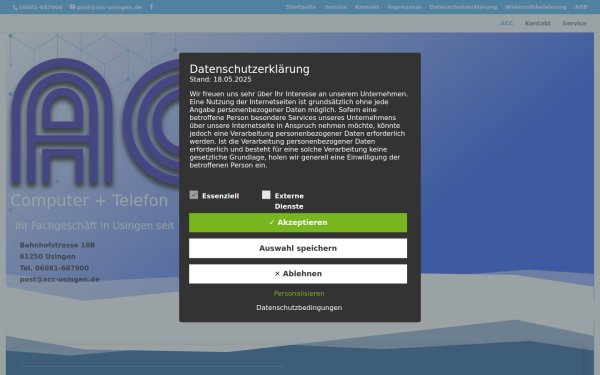The width and height of the screenshot is (600, 375).
Task: Select the ACC item in main navigation
Action: [507, 23]
